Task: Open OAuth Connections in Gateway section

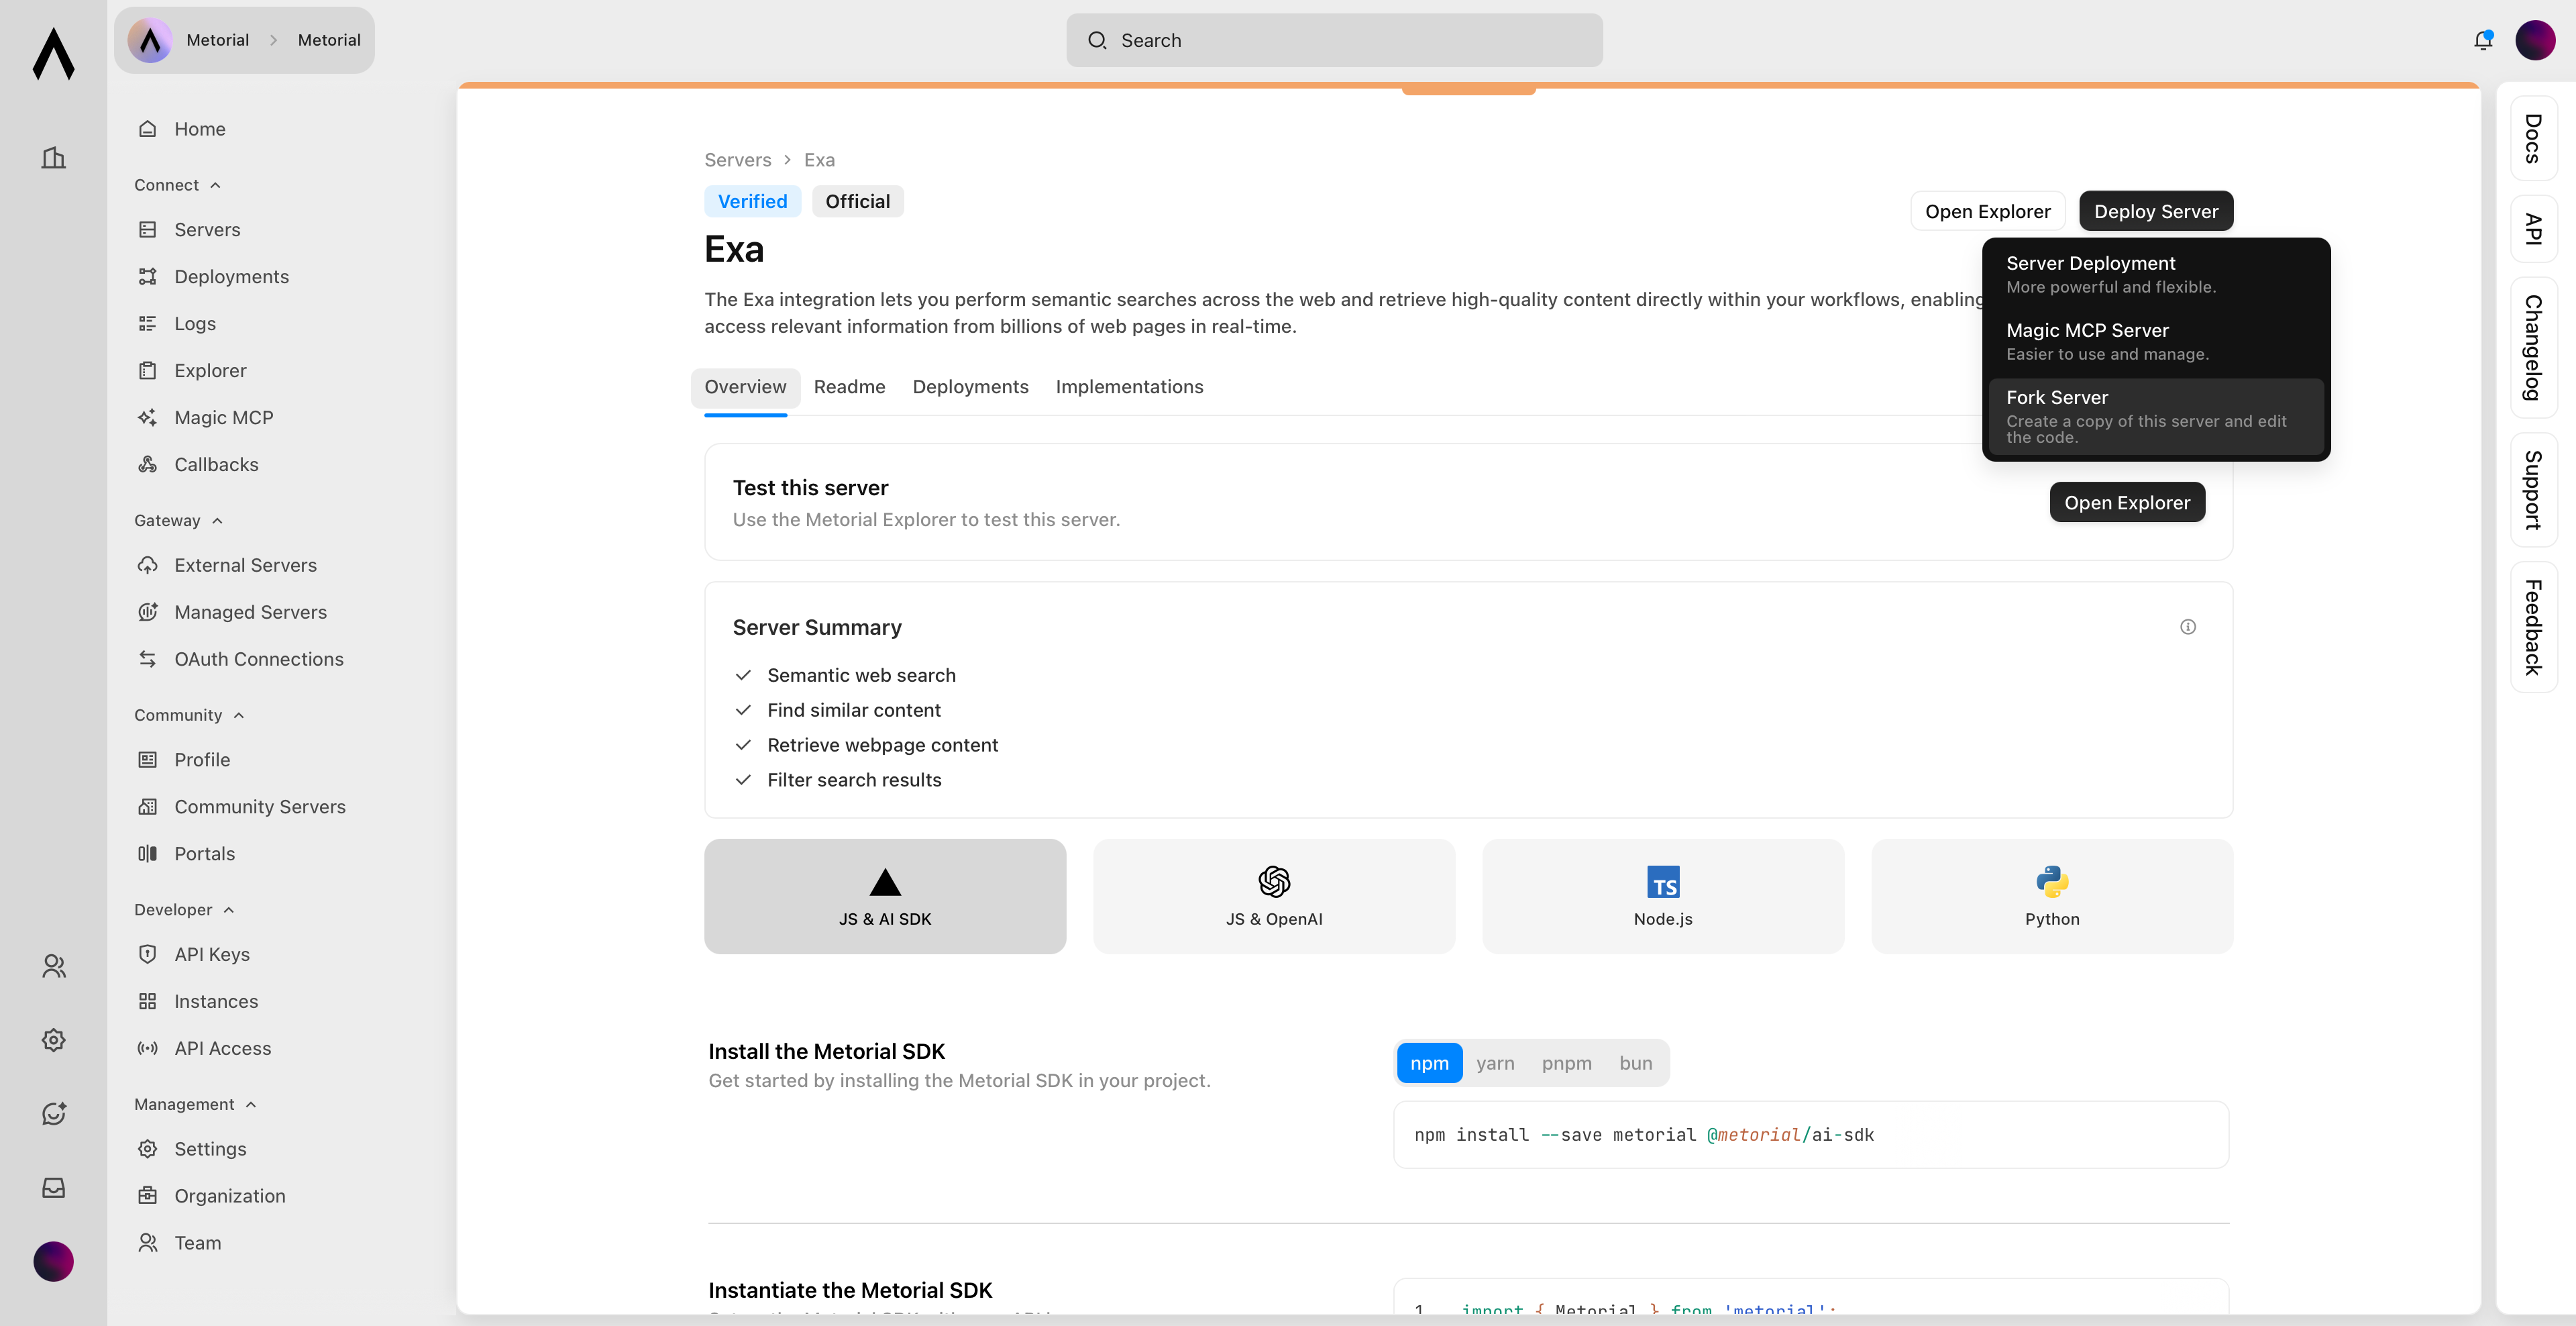Action: click(x=258, y=658)
